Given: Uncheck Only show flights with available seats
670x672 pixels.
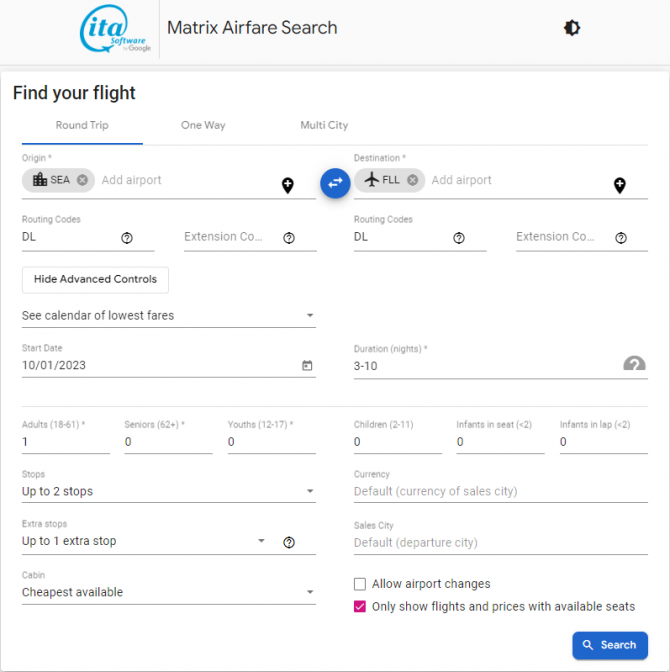Looking at the screenshot, I should click(360, 607).
